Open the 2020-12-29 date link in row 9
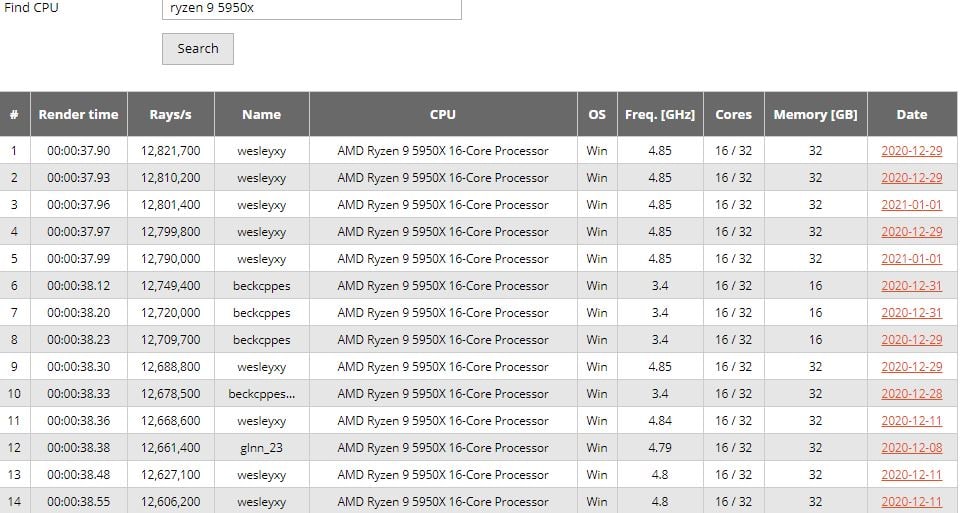Image resolution: width=965 pixels, height=513 pixels. (x=911, y=367)
